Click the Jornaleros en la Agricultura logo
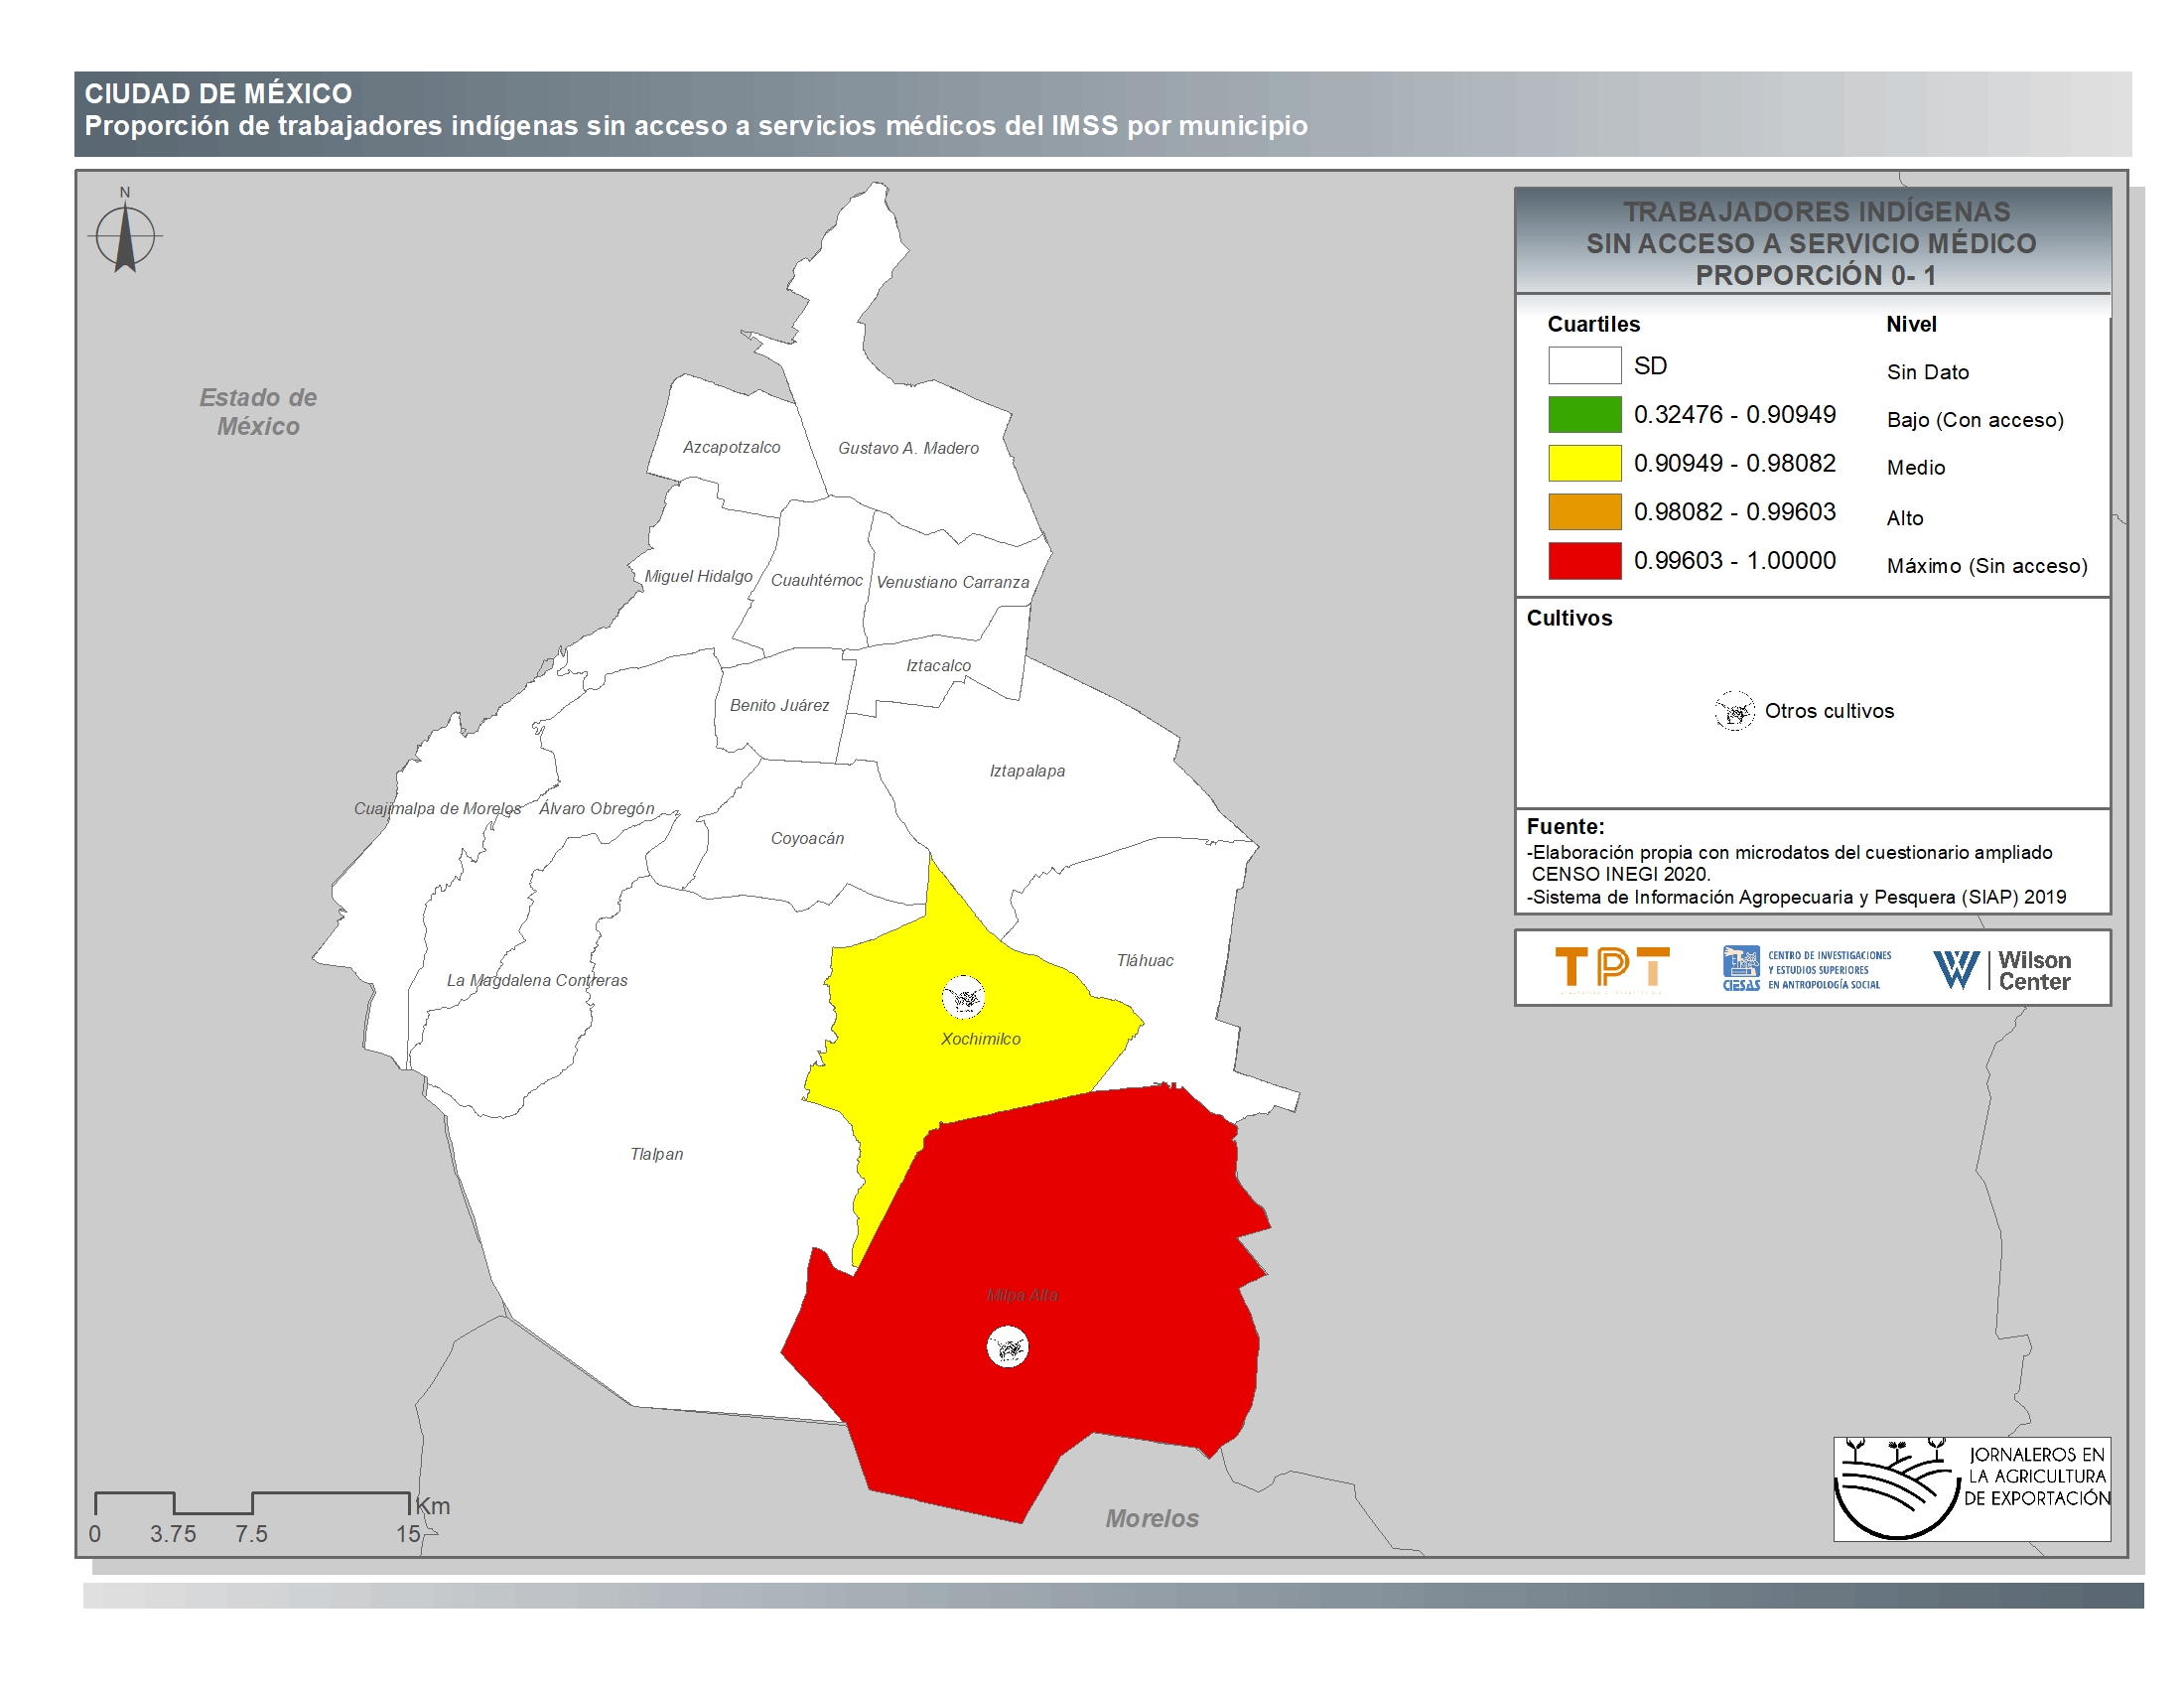 (x=1971, y=1488)
